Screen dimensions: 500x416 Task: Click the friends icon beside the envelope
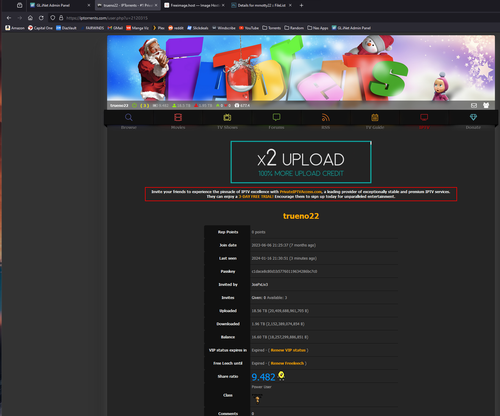point(486,105)
